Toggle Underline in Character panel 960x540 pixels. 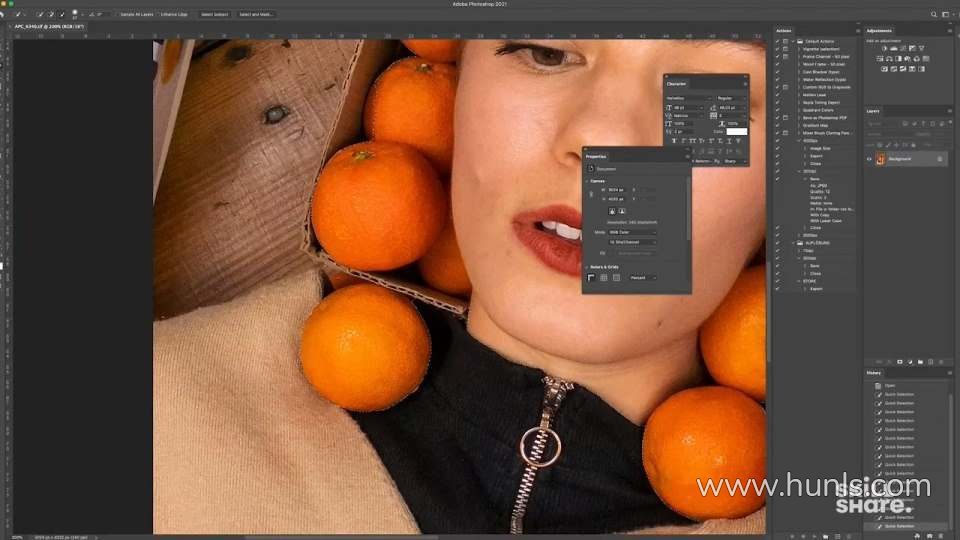tap(729, 141)
